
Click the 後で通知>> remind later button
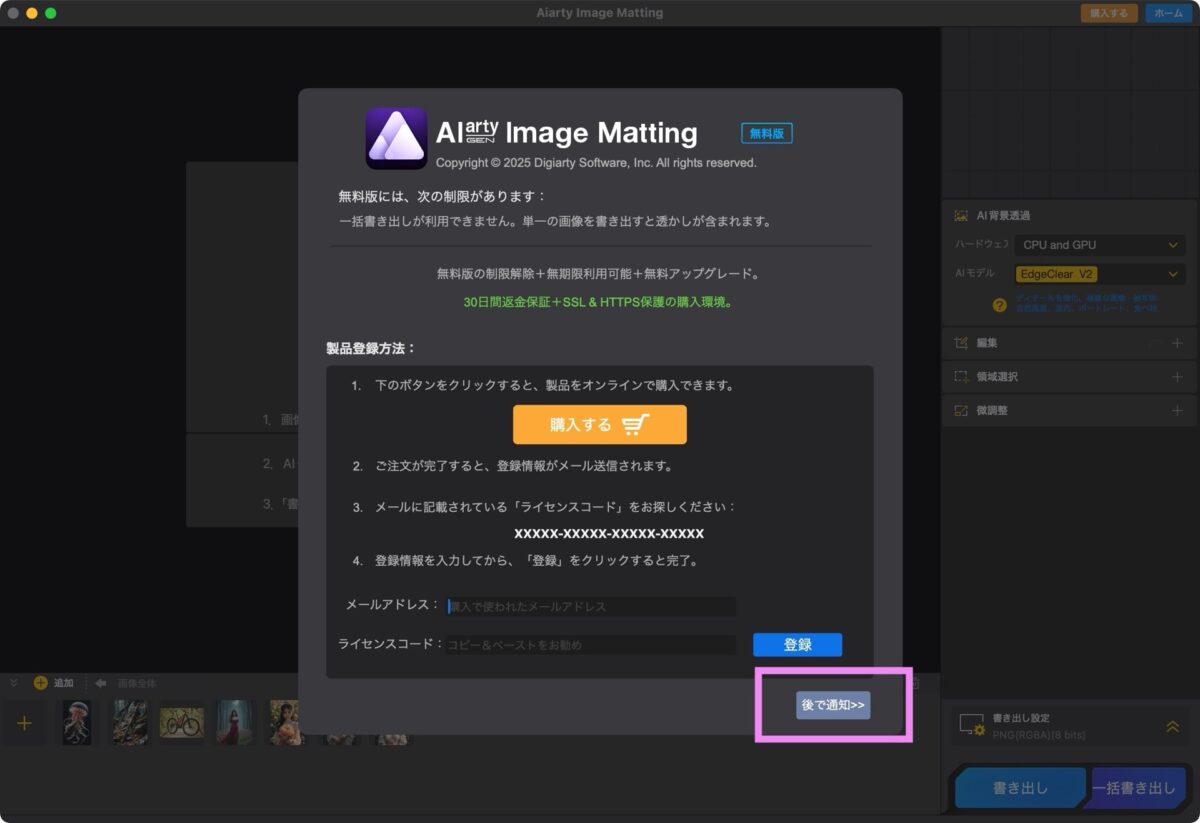coord(833,705)
